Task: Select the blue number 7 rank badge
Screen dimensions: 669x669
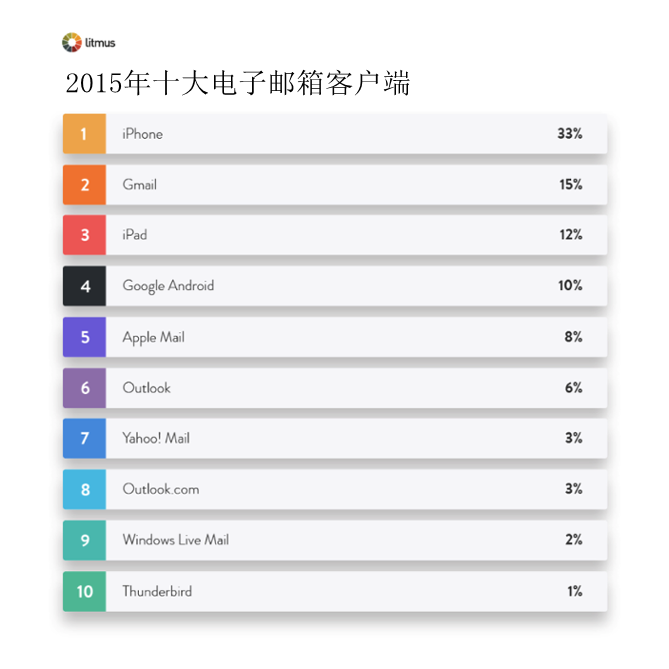Action: point(84,438)
